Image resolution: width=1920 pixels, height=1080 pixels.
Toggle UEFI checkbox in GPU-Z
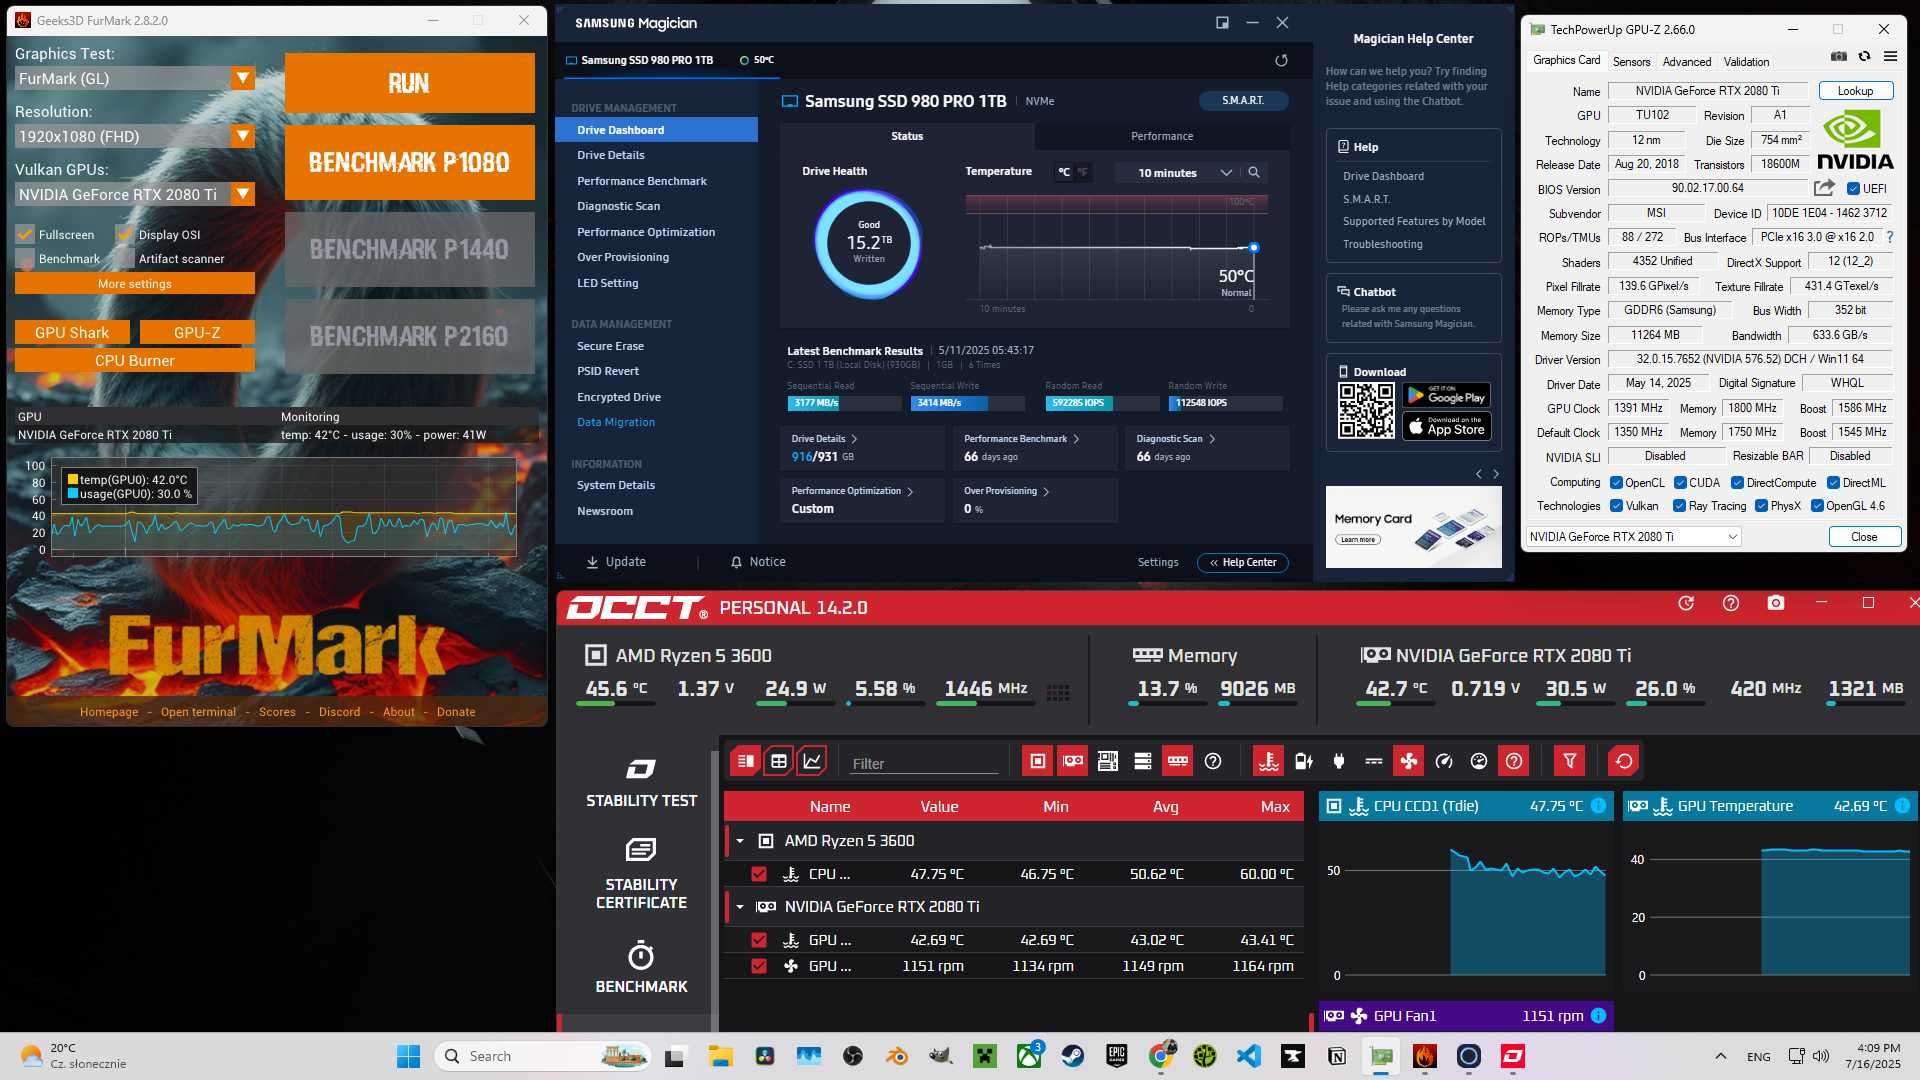coord(1853,189)
